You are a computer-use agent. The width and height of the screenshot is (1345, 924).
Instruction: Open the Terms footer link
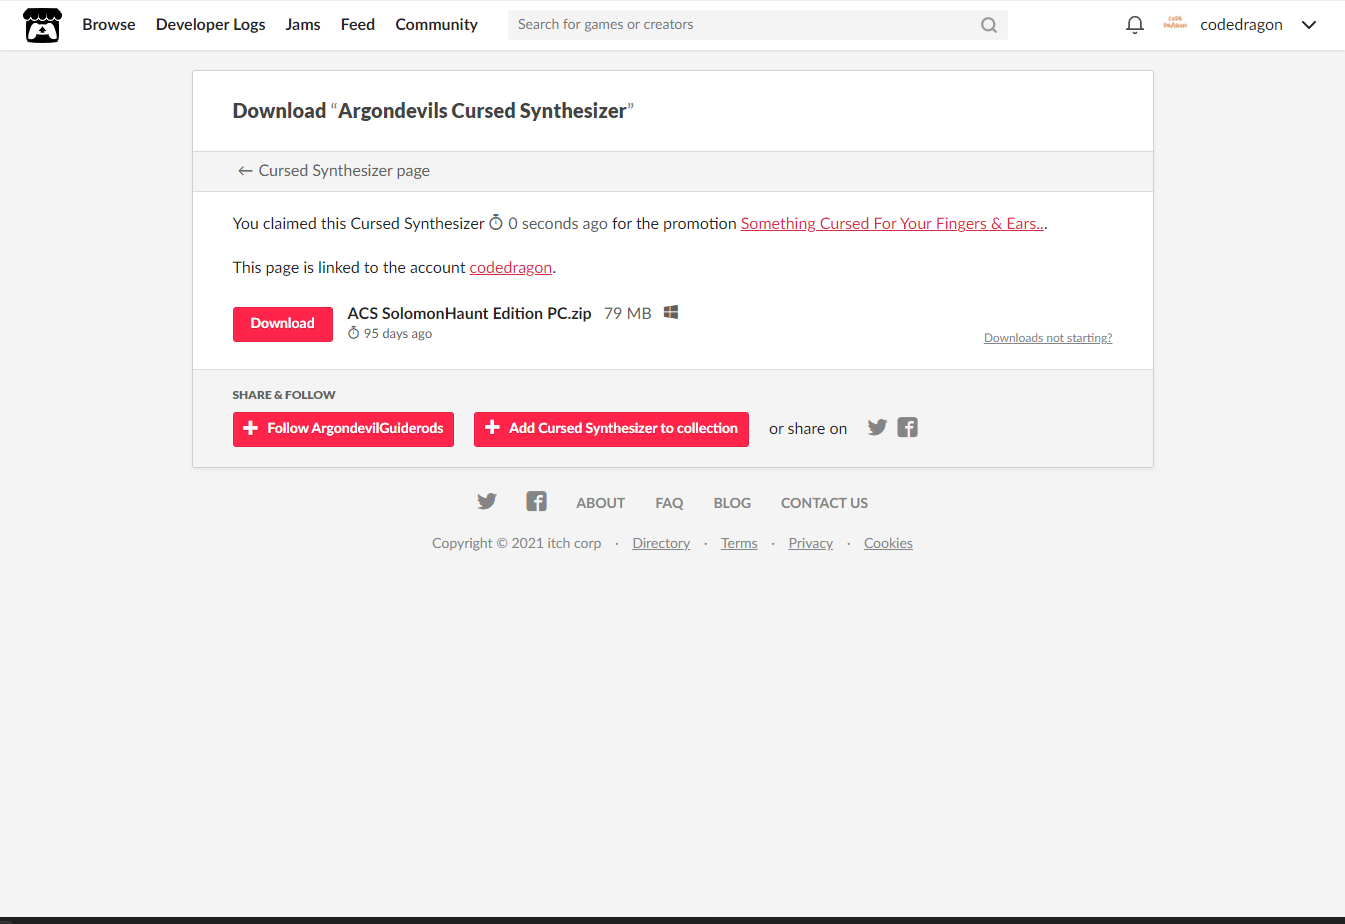[x=739, y=544]
